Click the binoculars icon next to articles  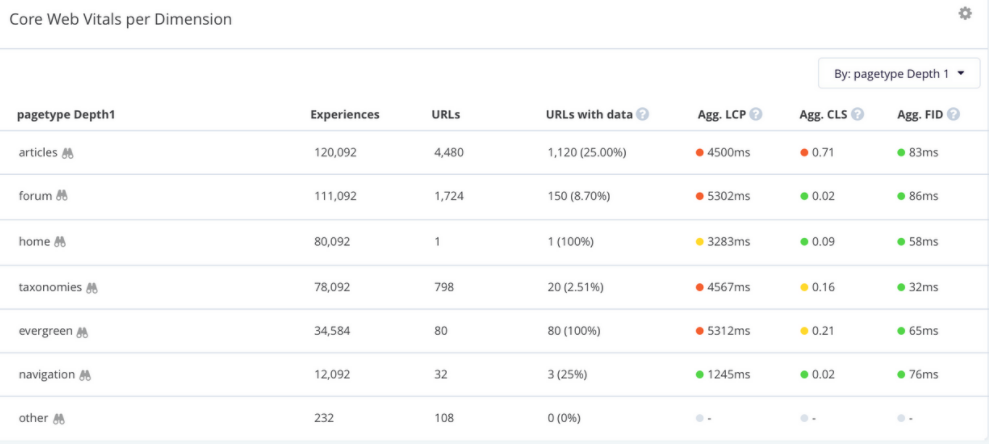tap(68, 153)
